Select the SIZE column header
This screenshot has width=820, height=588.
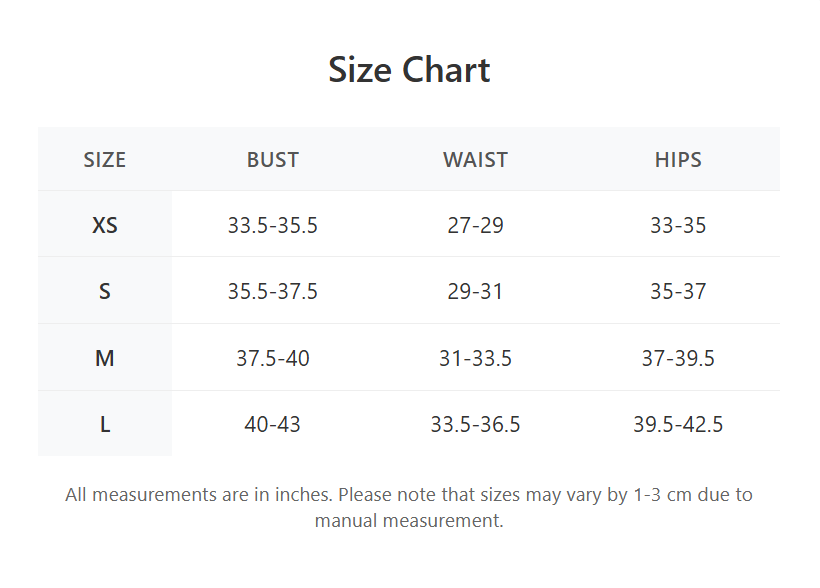(105, 160)
